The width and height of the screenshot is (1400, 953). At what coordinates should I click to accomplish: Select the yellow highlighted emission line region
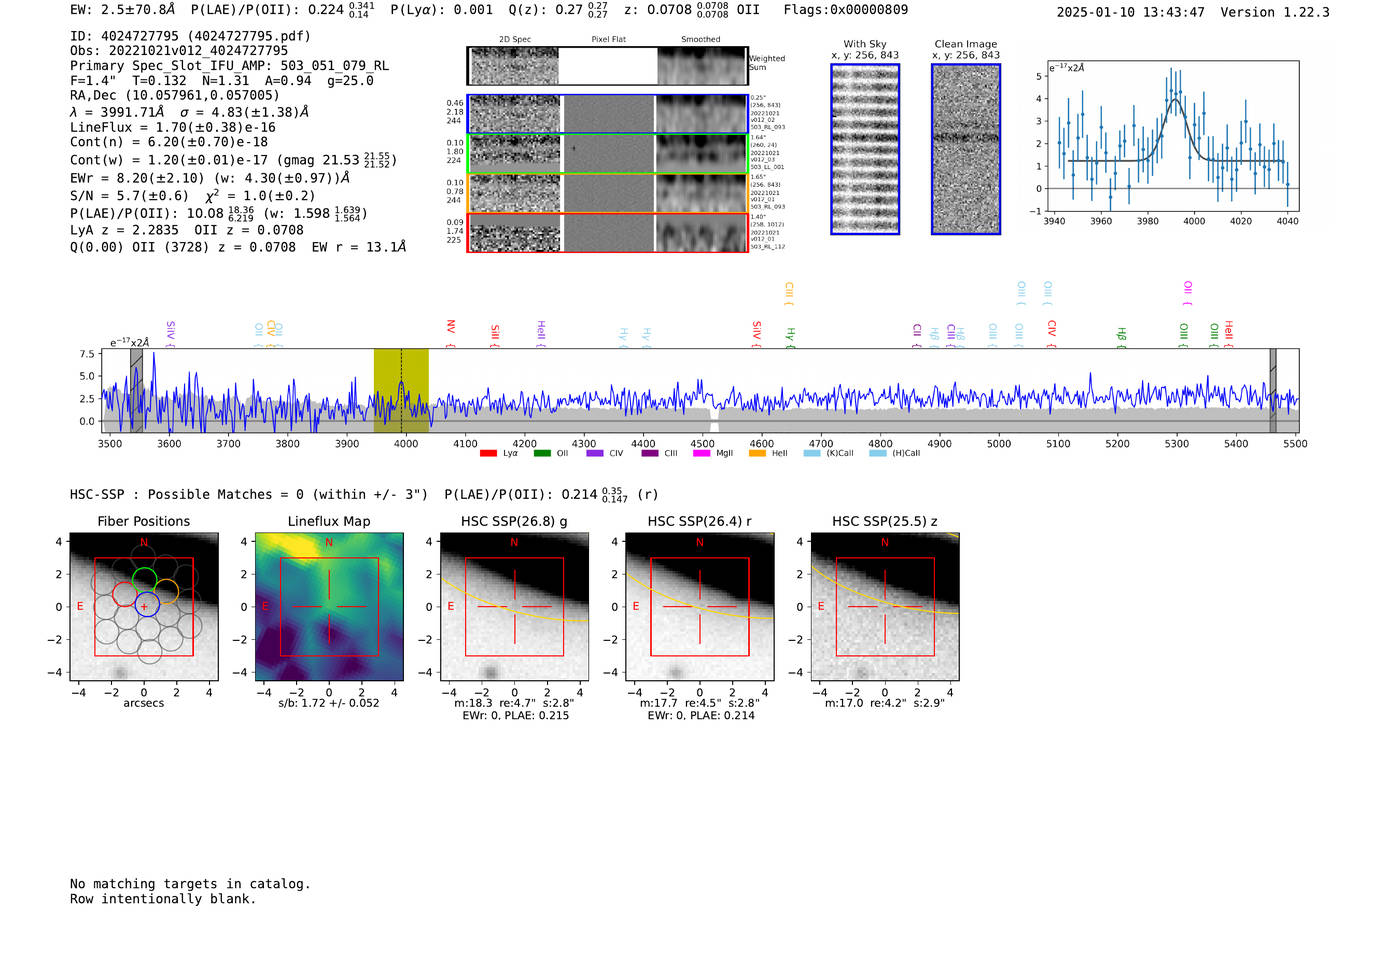[401, 391]
